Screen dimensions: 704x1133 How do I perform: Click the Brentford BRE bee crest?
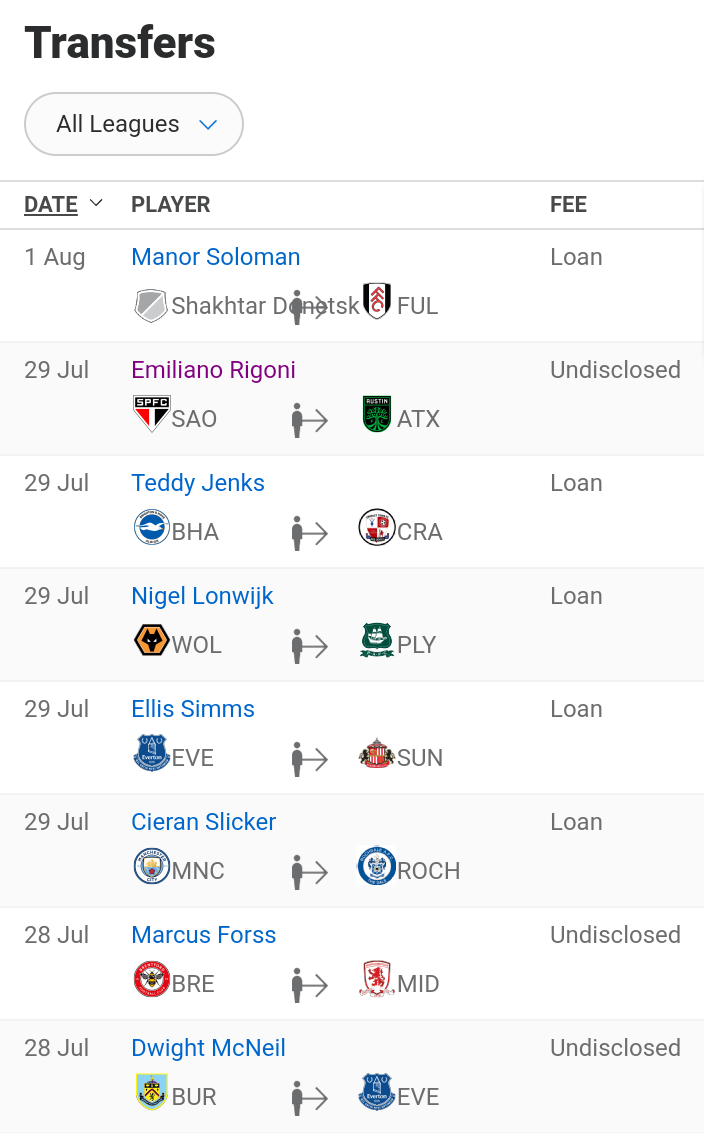pos(152,979)
